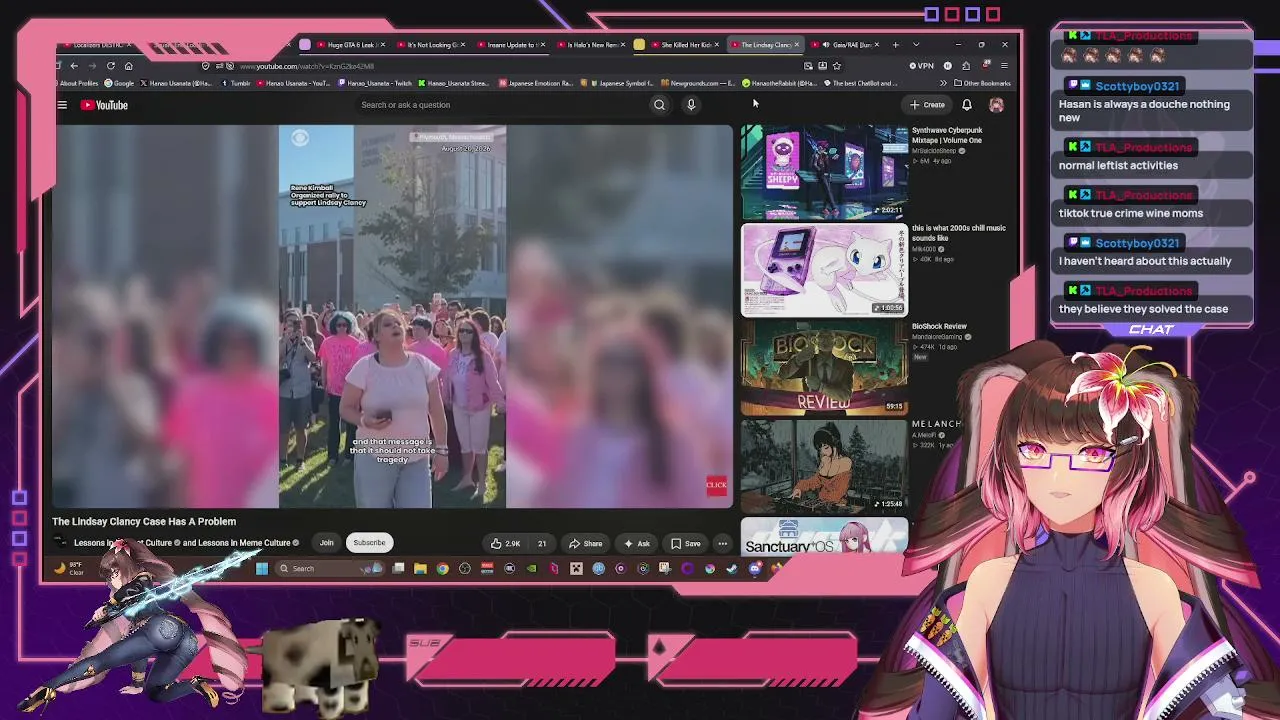The width and height of the screenshot is (1280, 720).
Task: Open the taskbar weather widget
Action: click(68, 569)
